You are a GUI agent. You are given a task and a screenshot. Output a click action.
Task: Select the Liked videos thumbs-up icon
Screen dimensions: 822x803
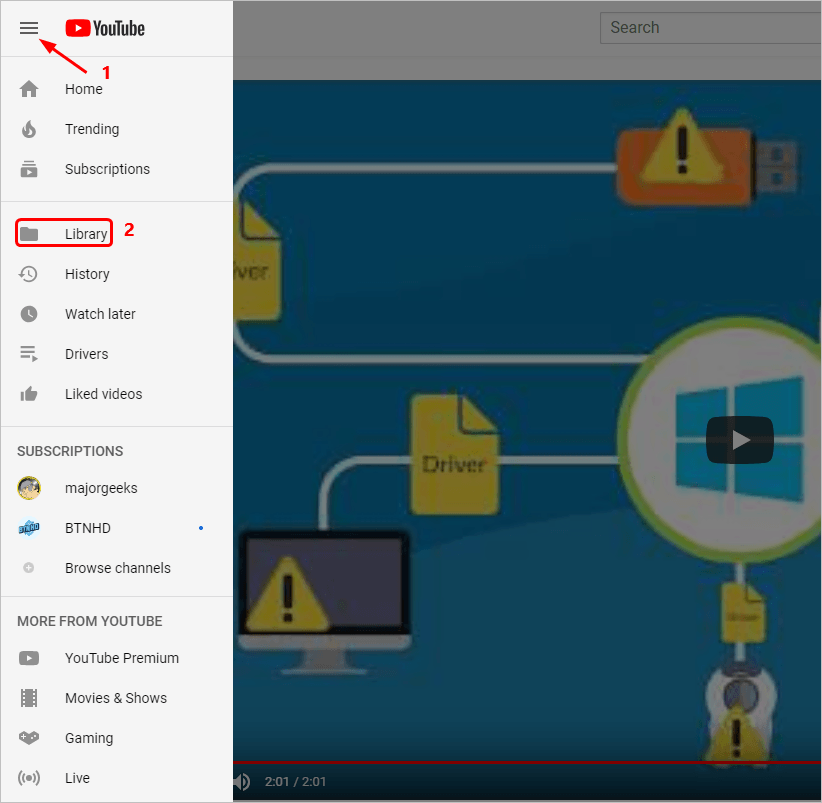click(x=29, y=394)
